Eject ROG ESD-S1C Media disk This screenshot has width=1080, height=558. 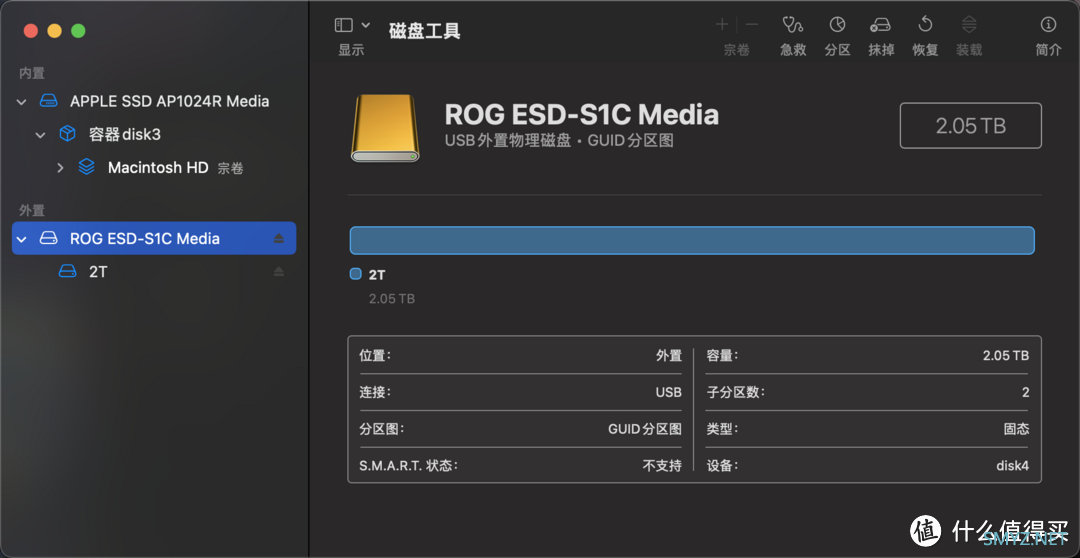click(x=278, y=238)
